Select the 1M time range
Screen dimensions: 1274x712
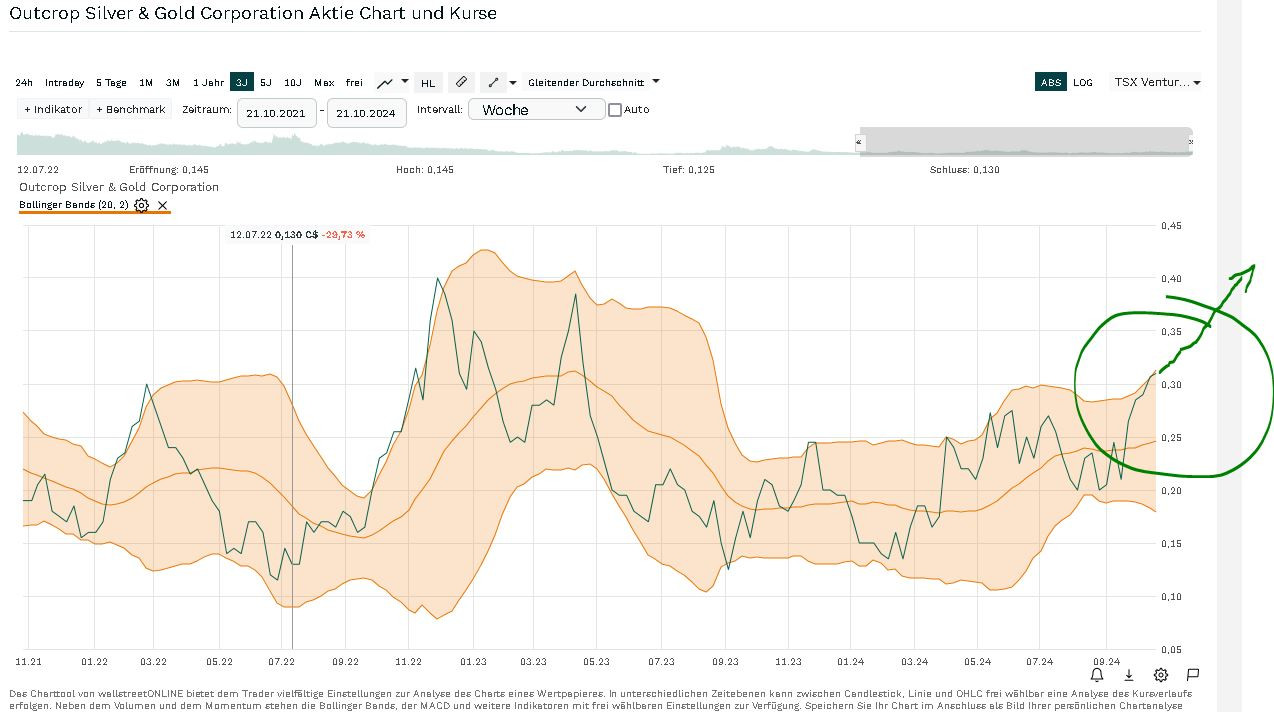click(x=146, y=82)
